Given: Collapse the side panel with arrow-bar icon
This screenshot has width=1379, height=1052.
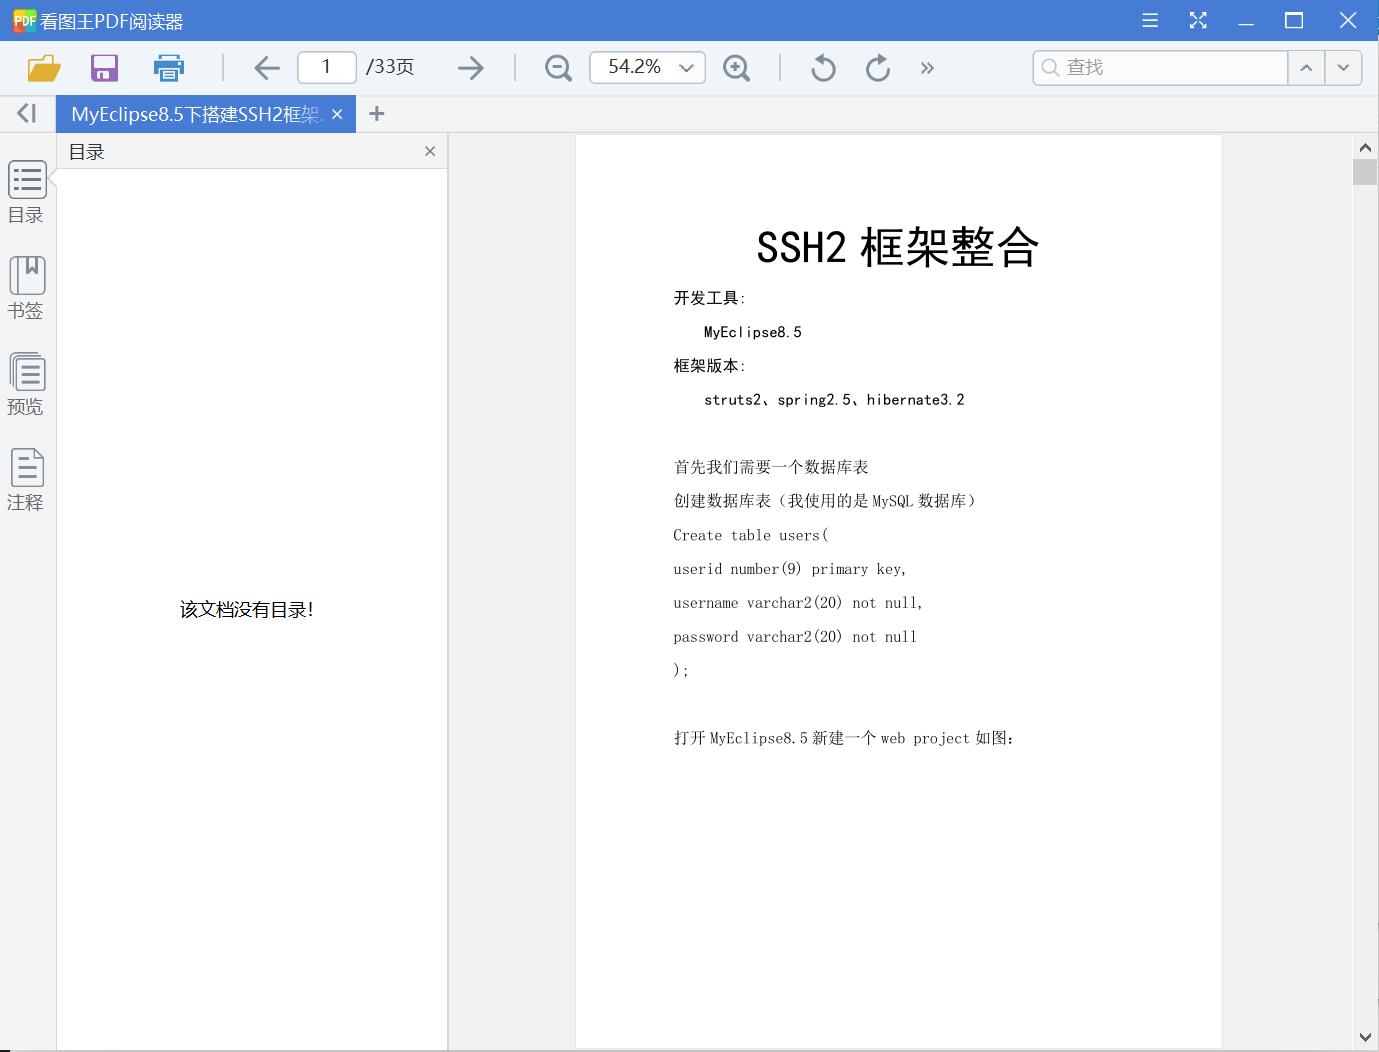Looking at the screenshot, I should (27, 114).
